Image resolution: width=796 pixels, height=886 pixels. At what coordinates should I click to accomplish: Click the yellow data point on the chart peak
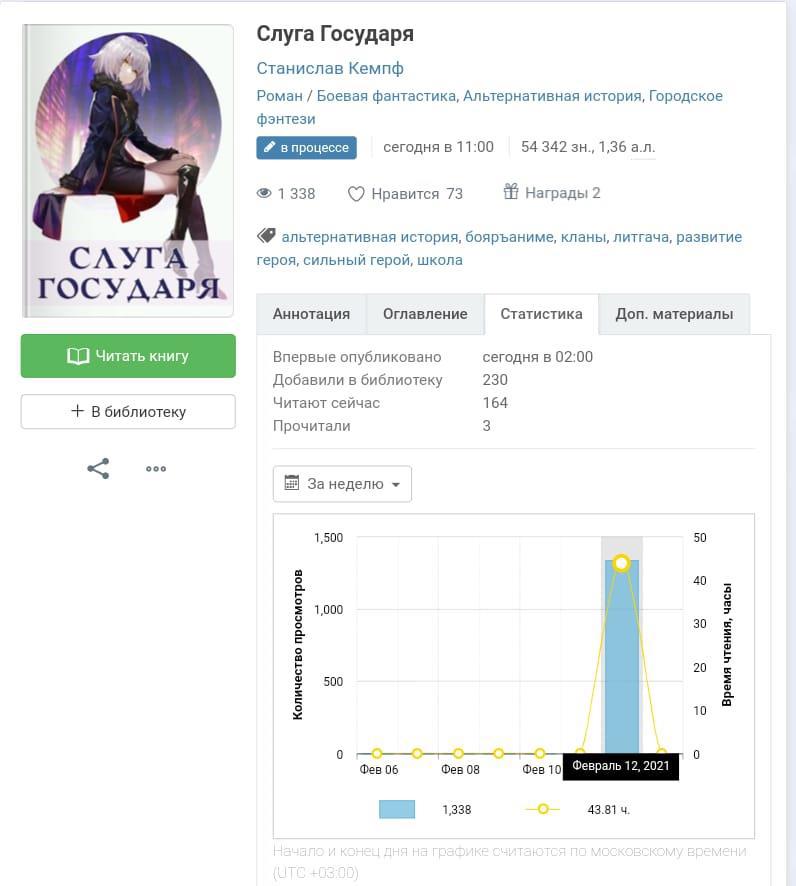point(621,563)
